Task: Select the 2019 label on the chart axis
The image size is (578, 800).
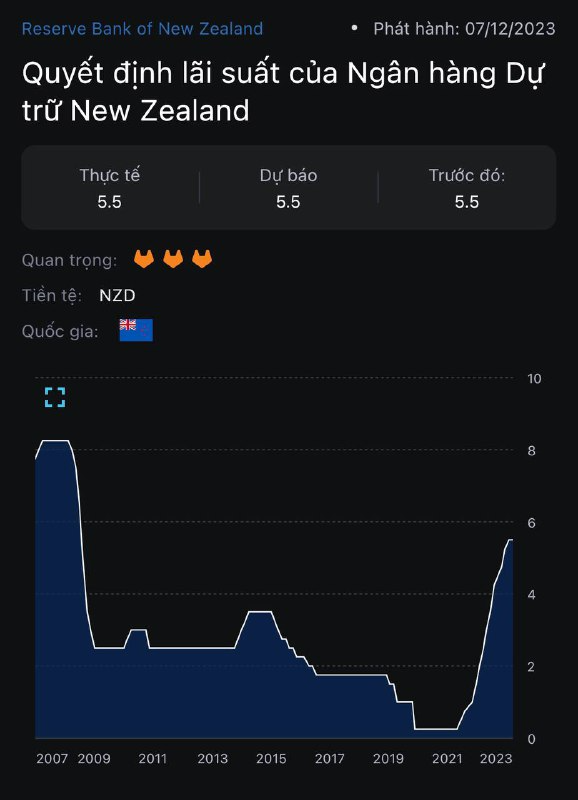Action: tap(388, 759)
